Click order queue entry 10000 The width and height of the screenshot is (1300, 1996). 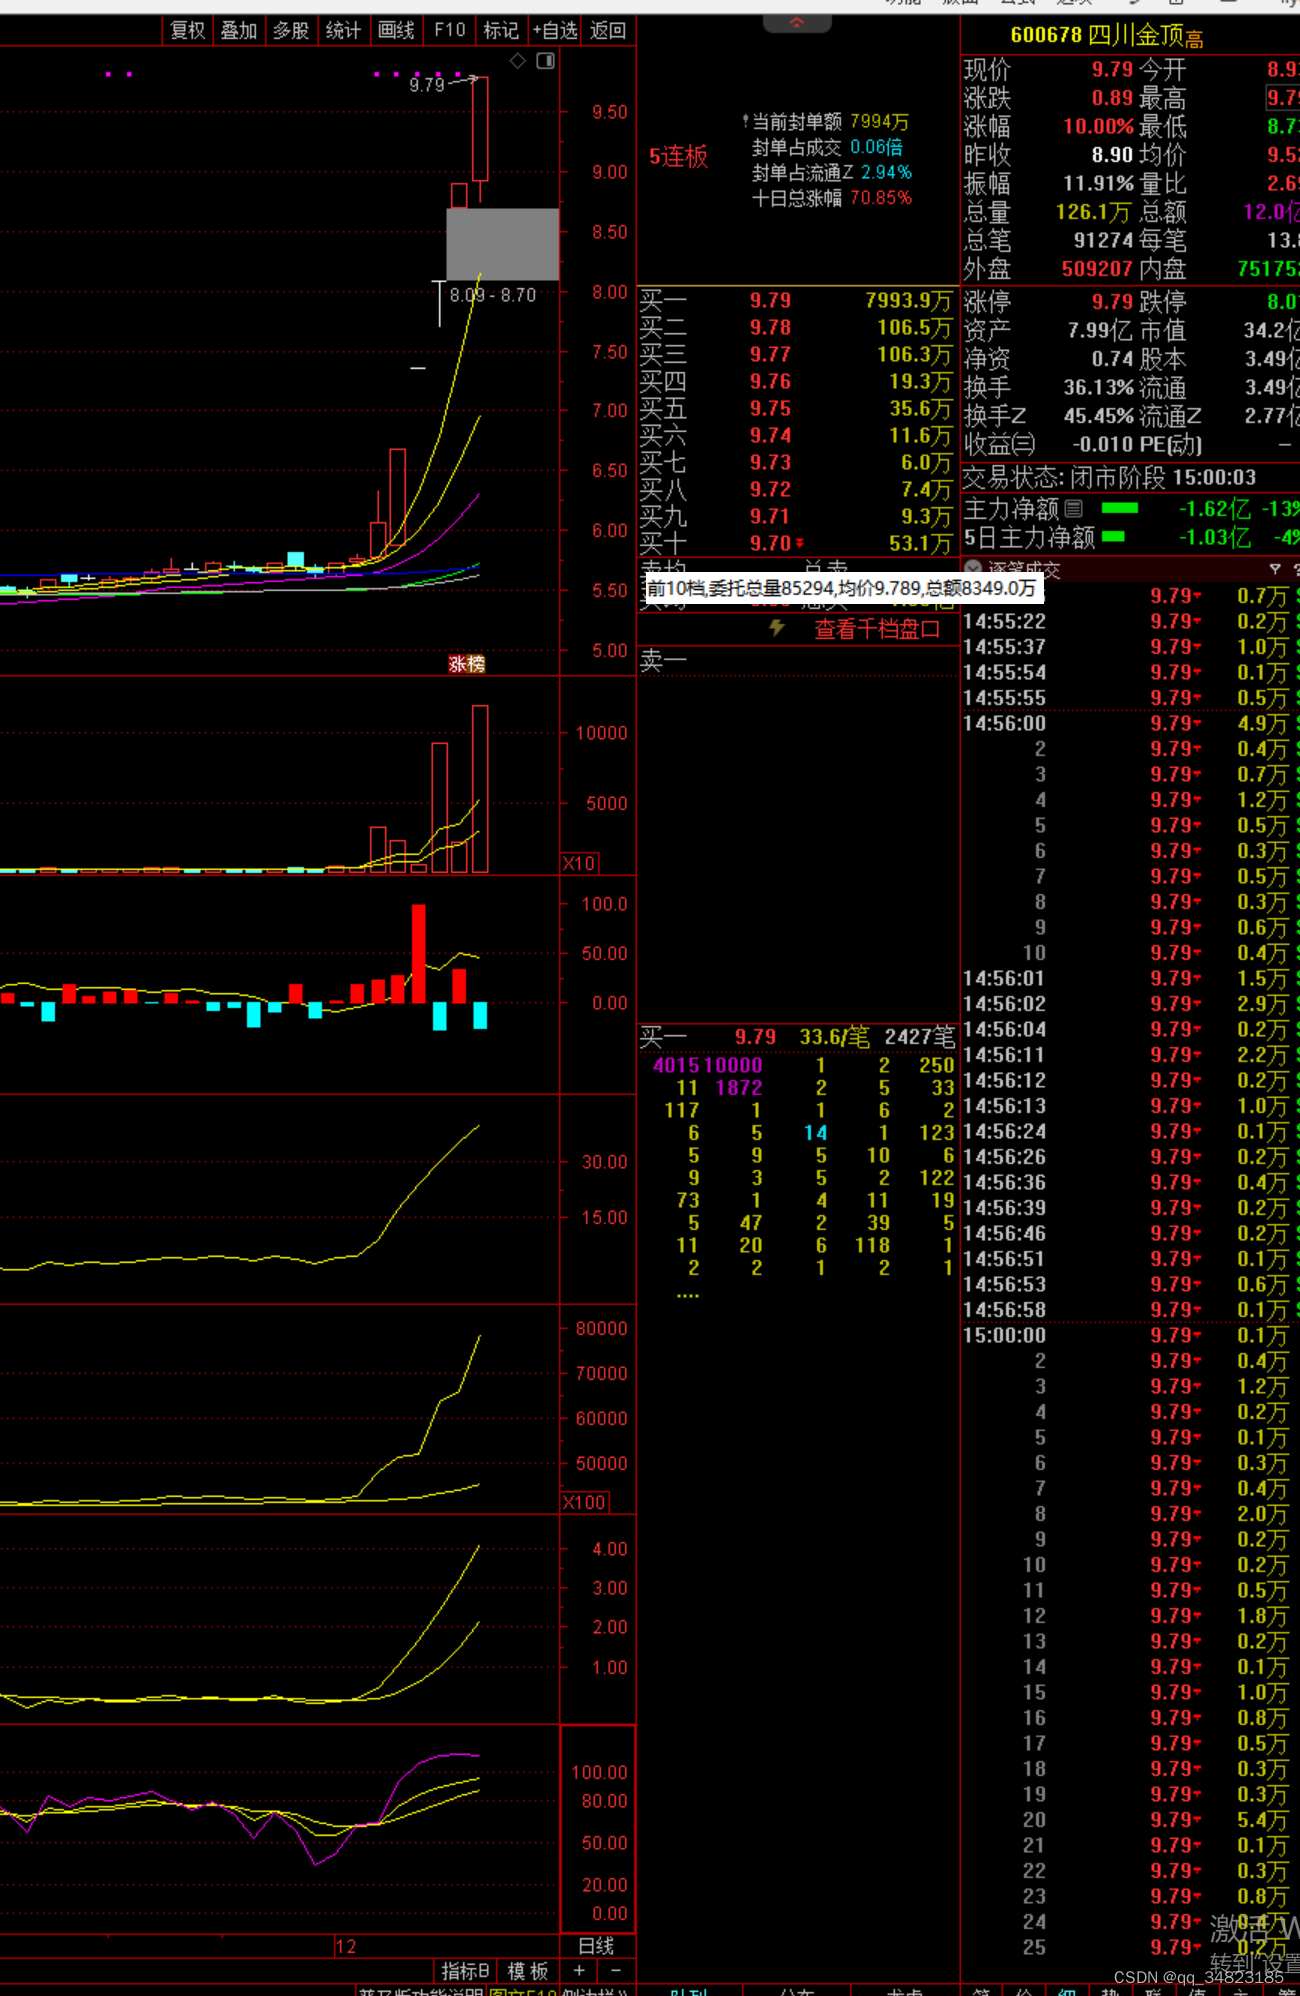coord(735,1066)
